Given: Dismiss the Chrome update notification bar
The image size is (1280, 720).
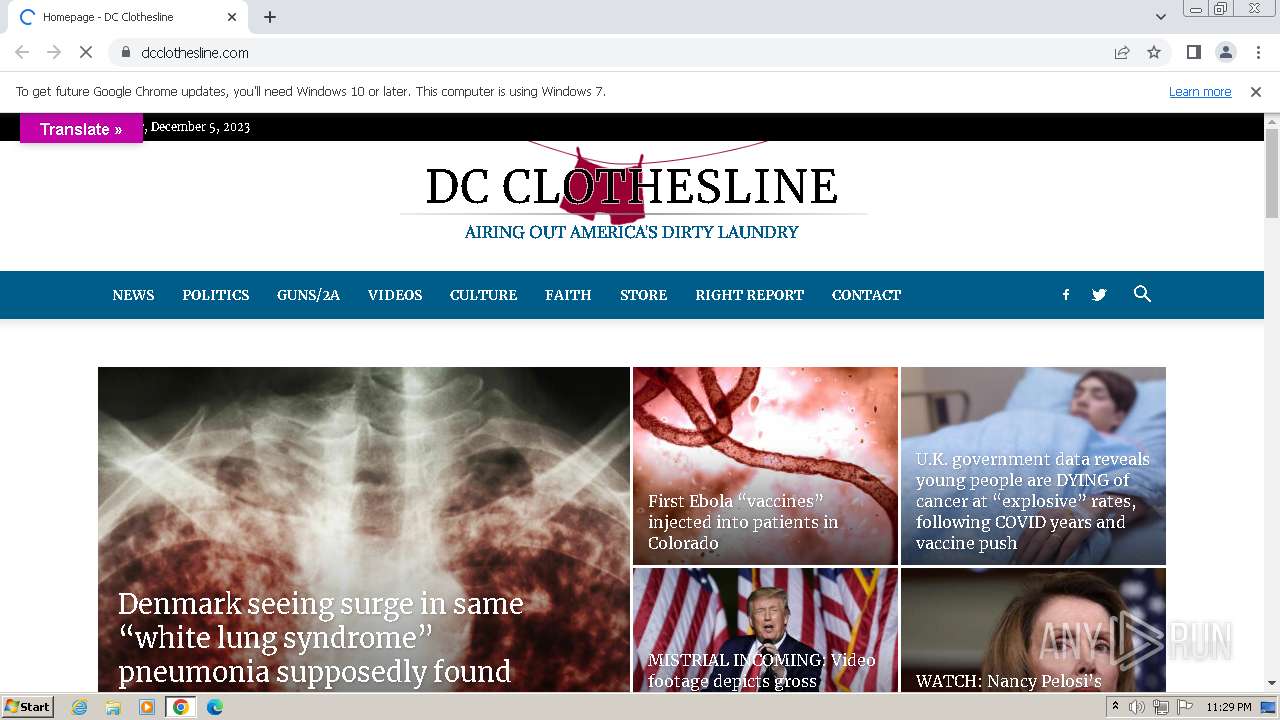Looking at the screenshot, I should pos(1256,91).
